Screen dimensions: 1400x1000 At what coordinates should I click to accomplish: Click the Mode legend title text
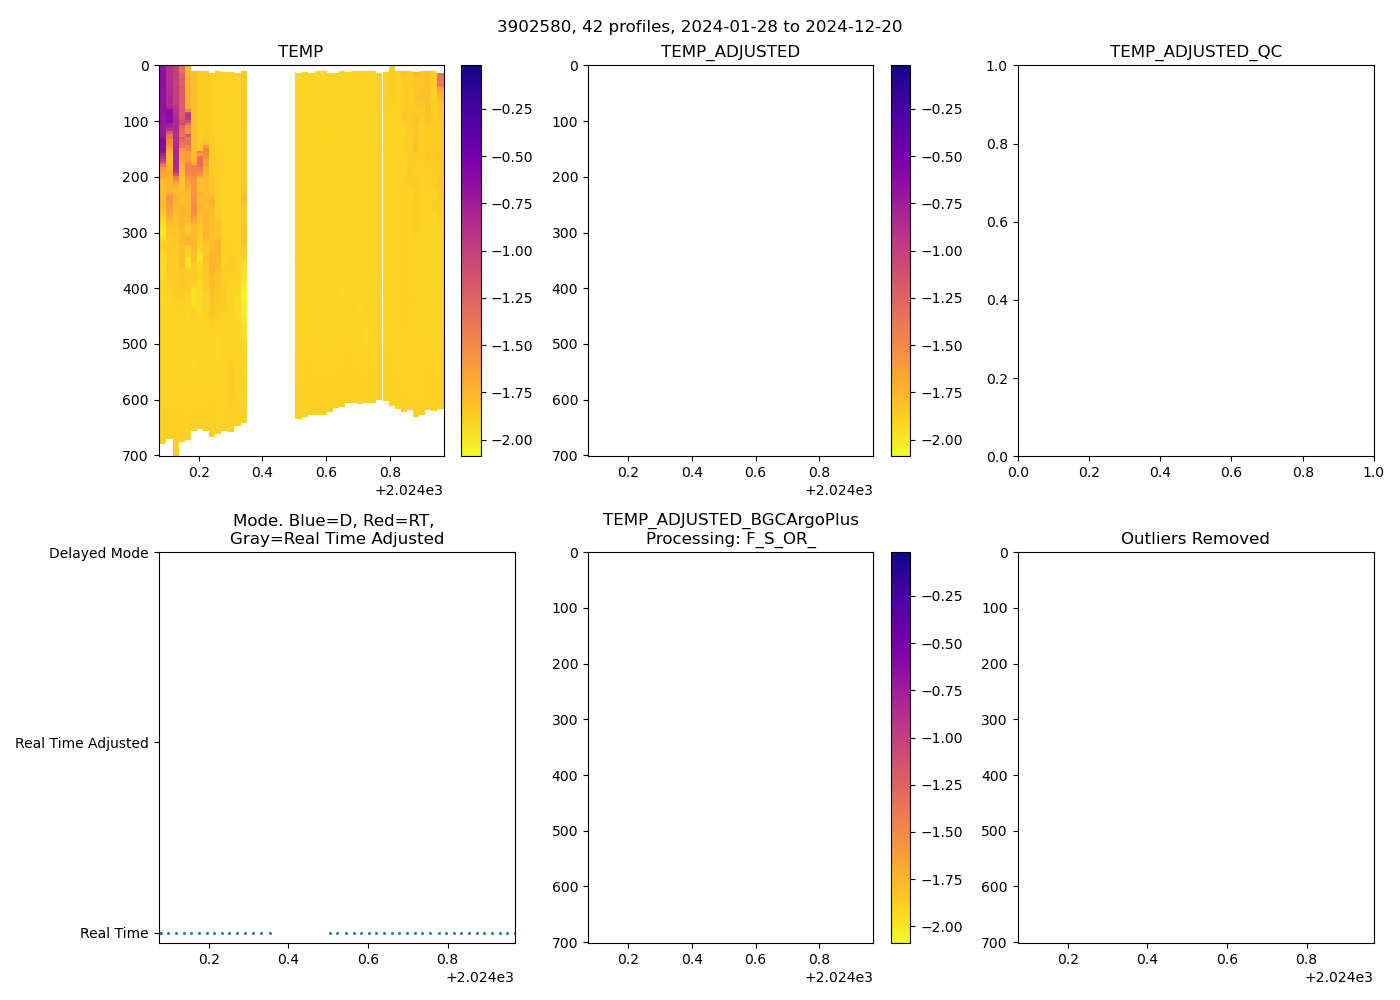(x=336, y=530)
